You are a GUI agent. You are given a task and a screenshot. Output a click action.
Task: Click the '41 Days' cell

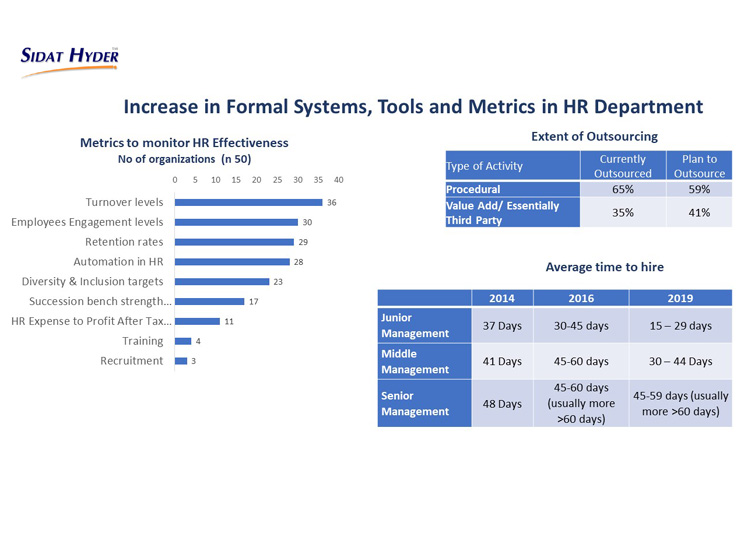click(502, 362)
